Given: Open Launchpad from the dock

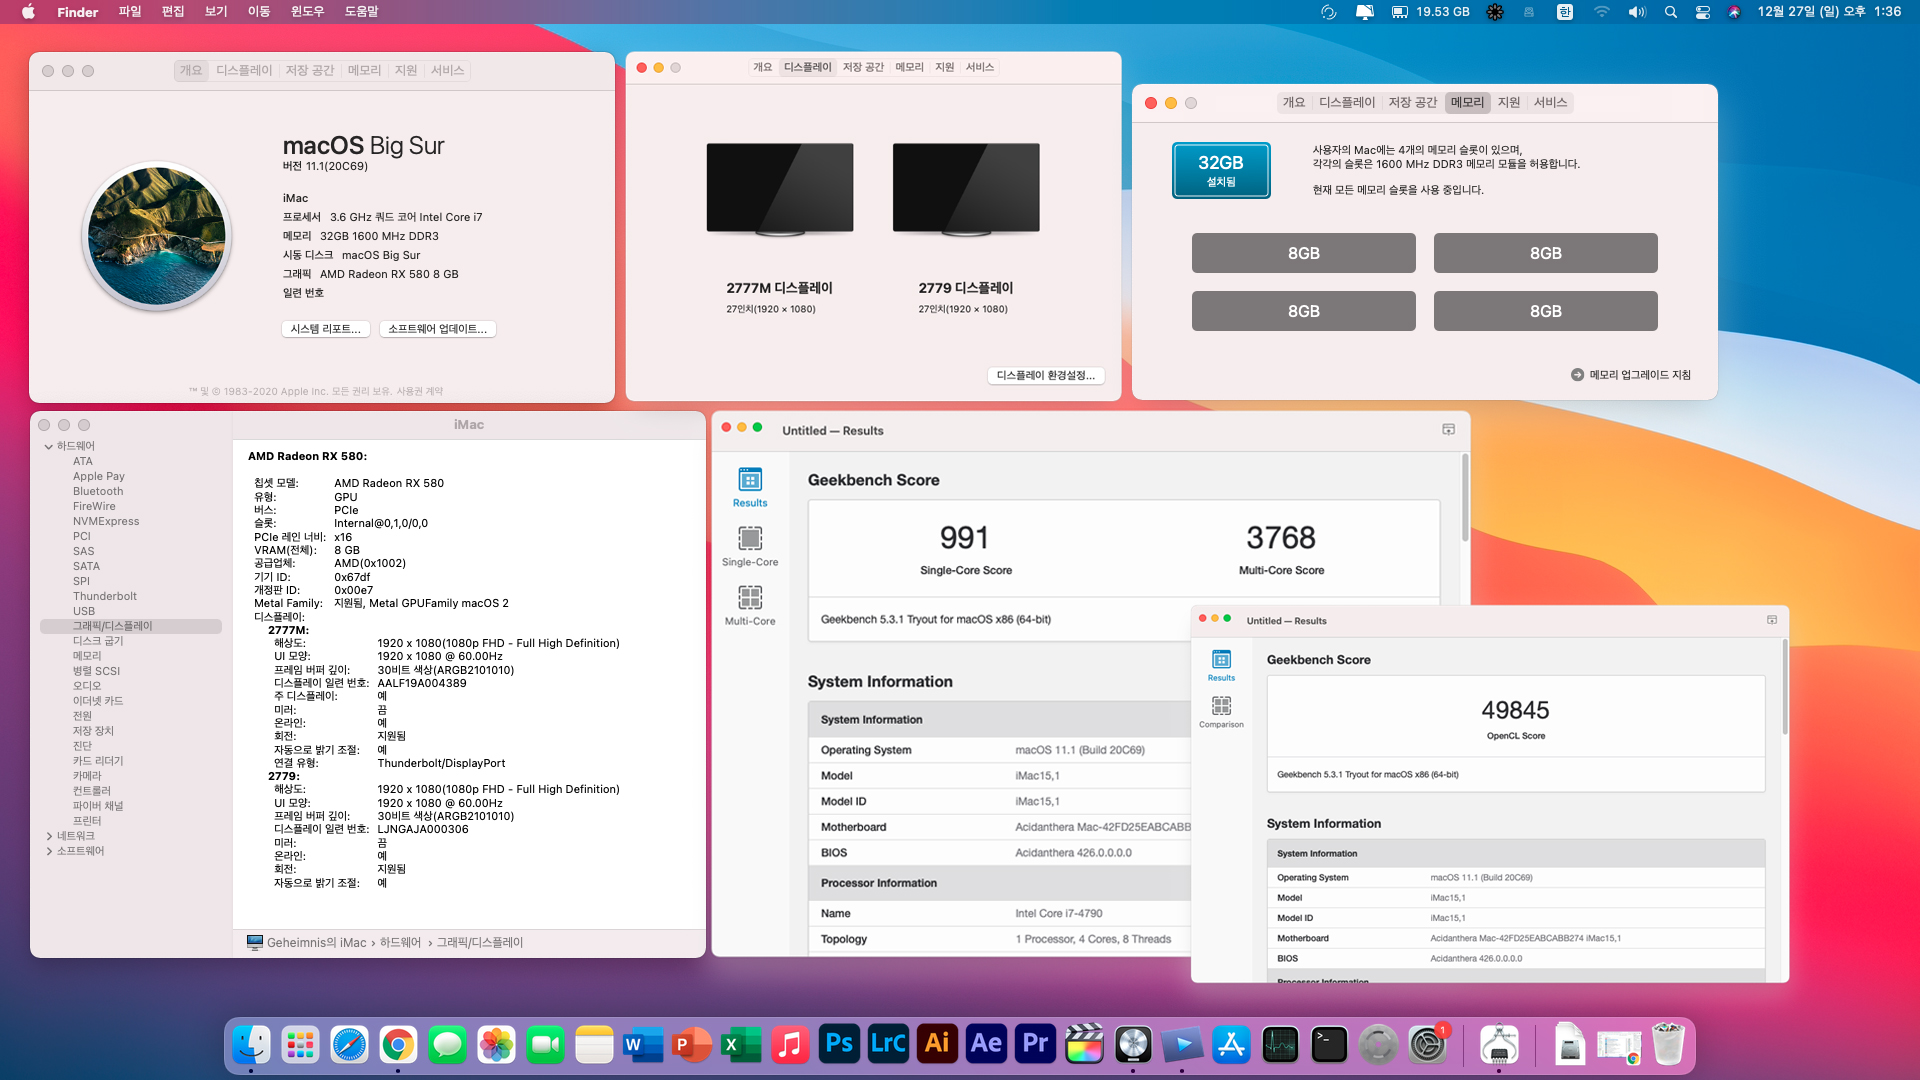Looking at the screenshot, I should coord(300,1045).
